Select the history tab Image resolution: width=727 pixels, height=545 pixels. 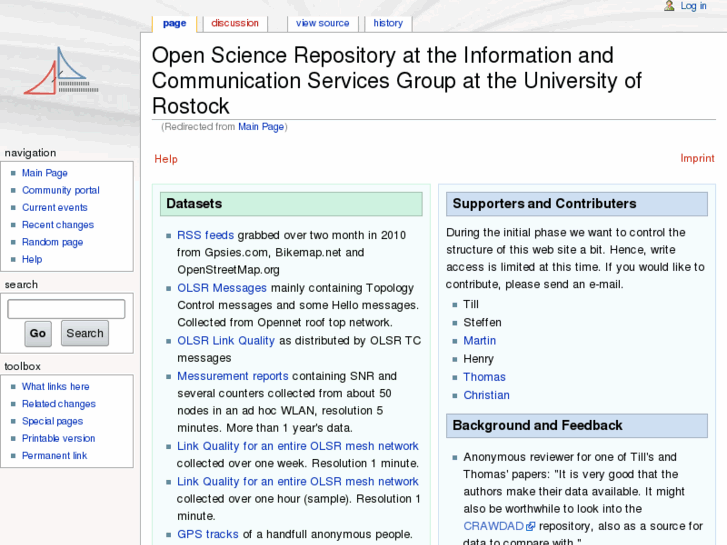(x=388, y=23)
